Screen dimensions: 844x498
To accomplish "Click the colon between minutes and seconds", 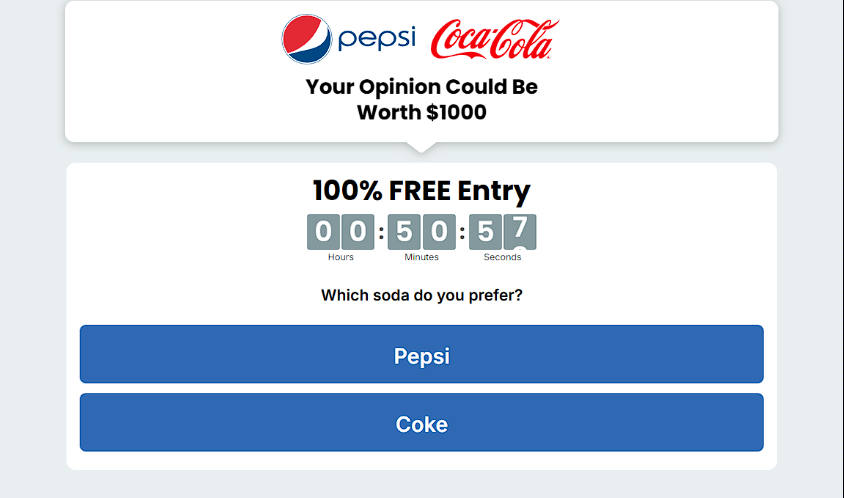I will 462,233.
